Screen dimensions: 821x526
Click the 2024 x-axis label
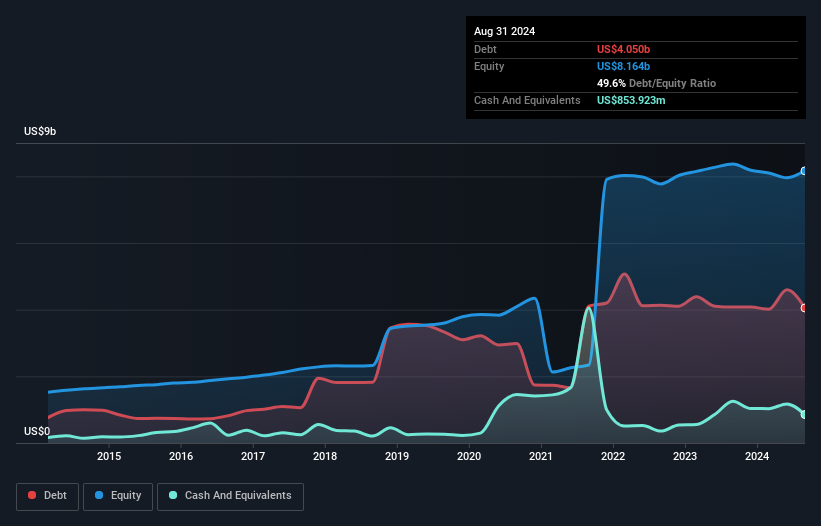coord(757,456)
